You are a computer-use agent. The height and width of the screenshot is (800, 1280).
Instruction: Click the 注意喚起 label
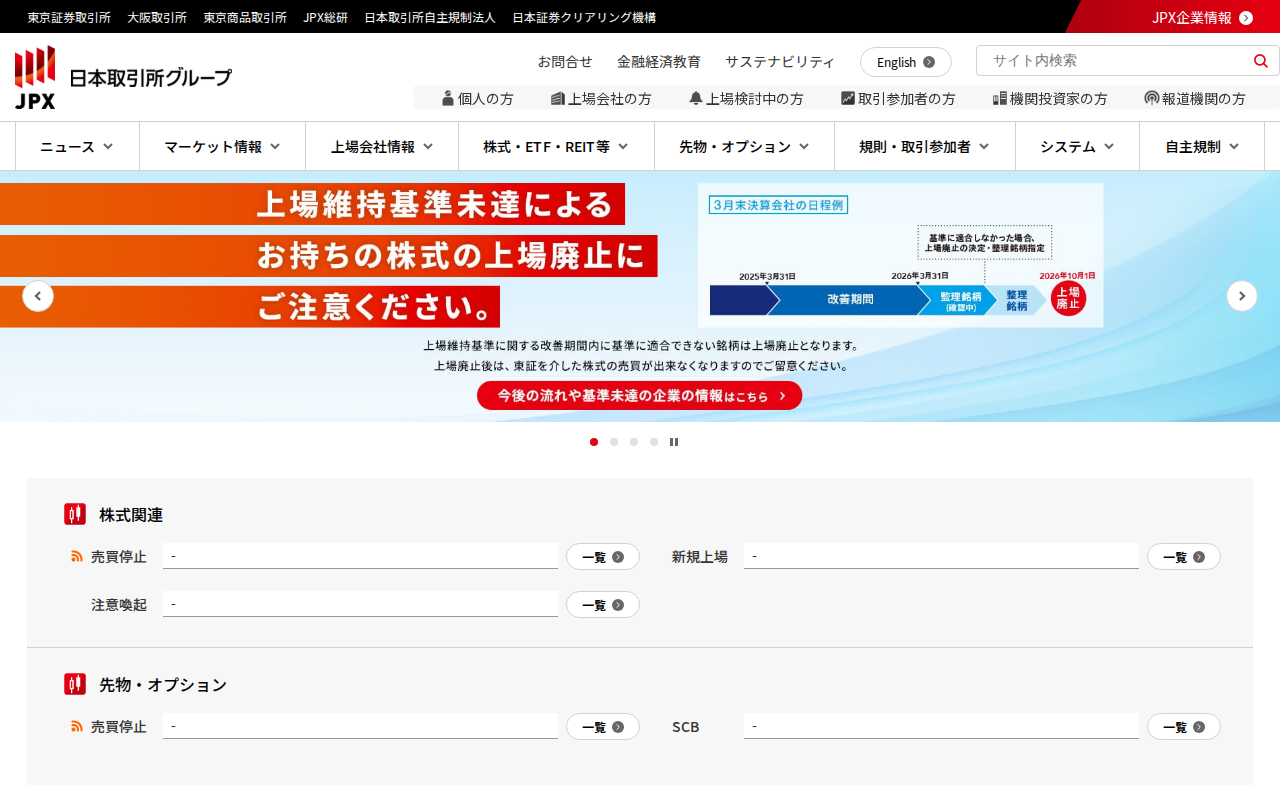pyautogui.click(x=119, y=605)
